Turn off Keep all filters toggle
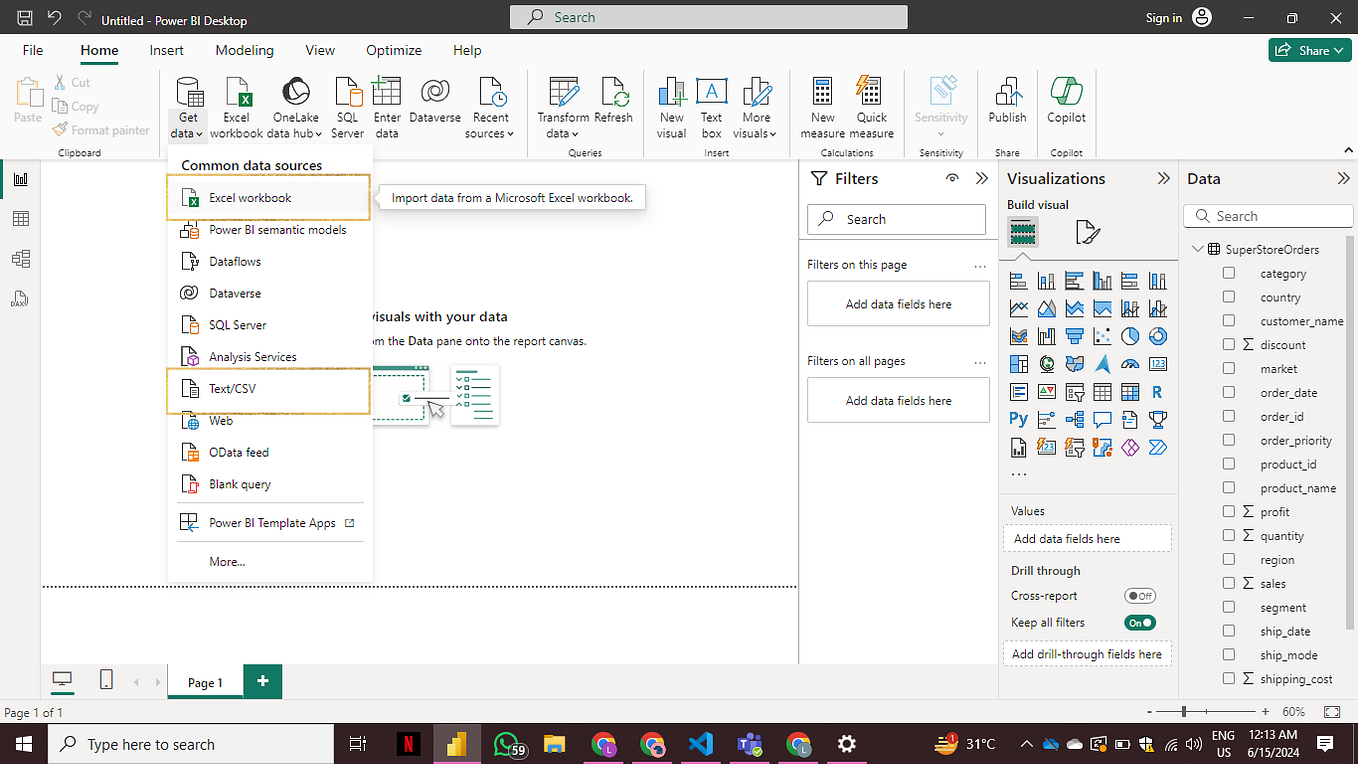 point(1139,622)
